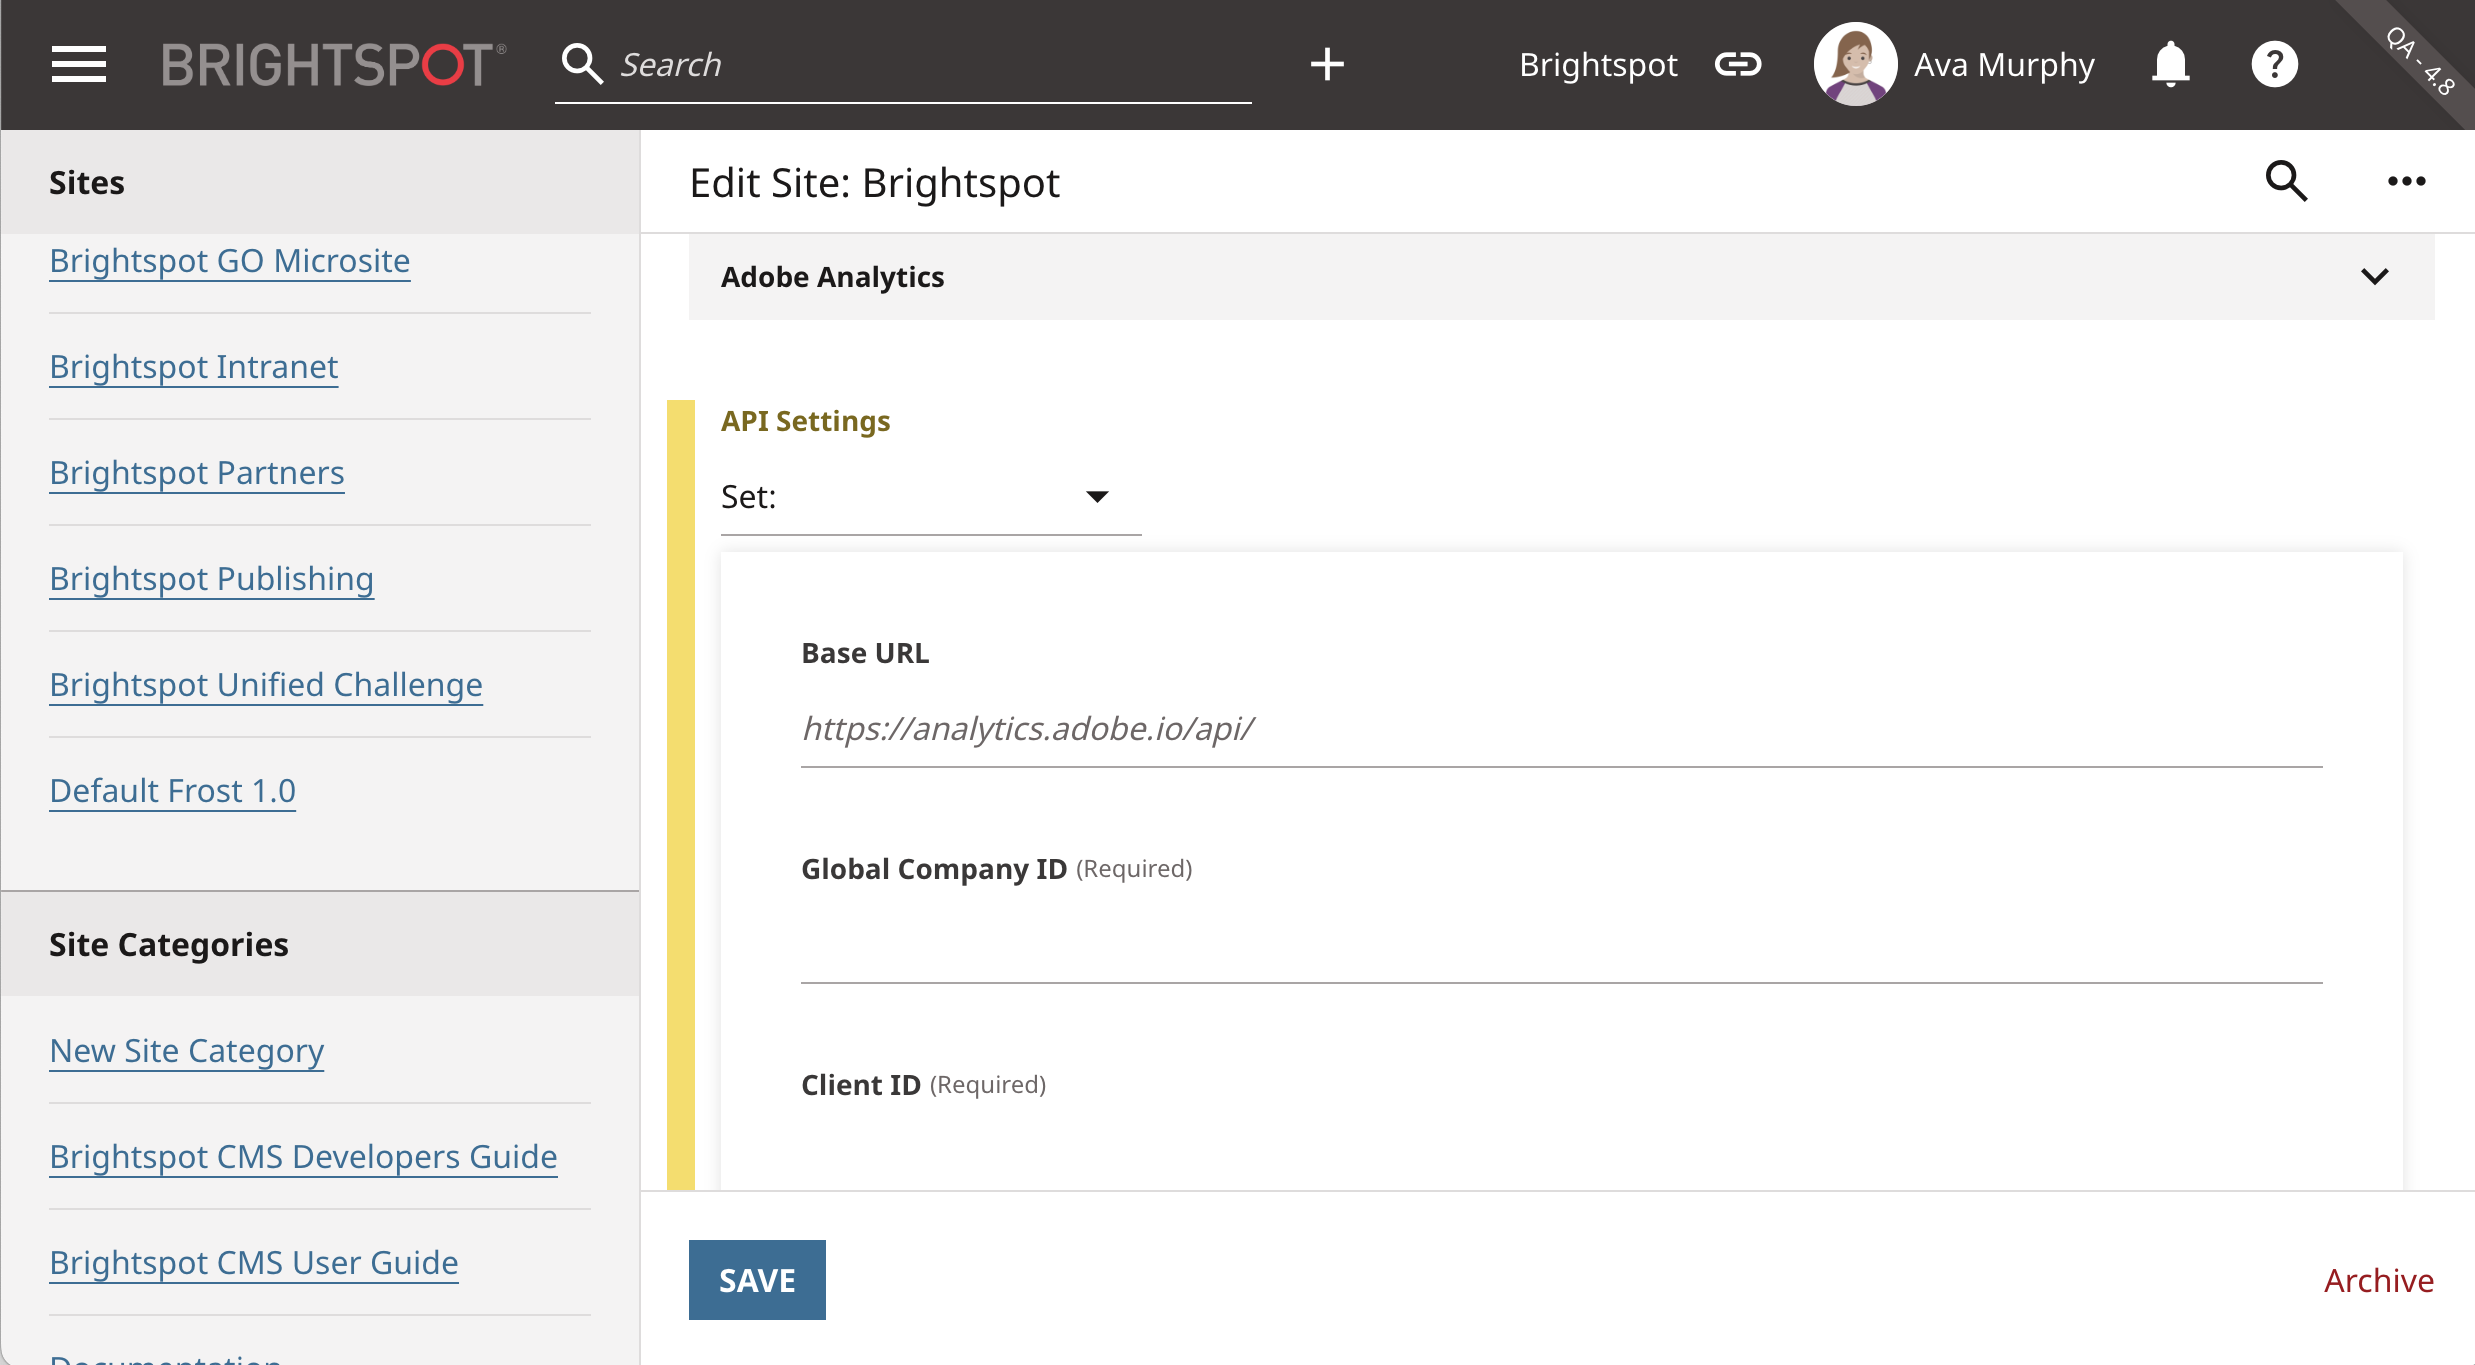This screenshot has width=2475, height=1365.
Task: Click the Brightspot logo
Action: point(334,65)
